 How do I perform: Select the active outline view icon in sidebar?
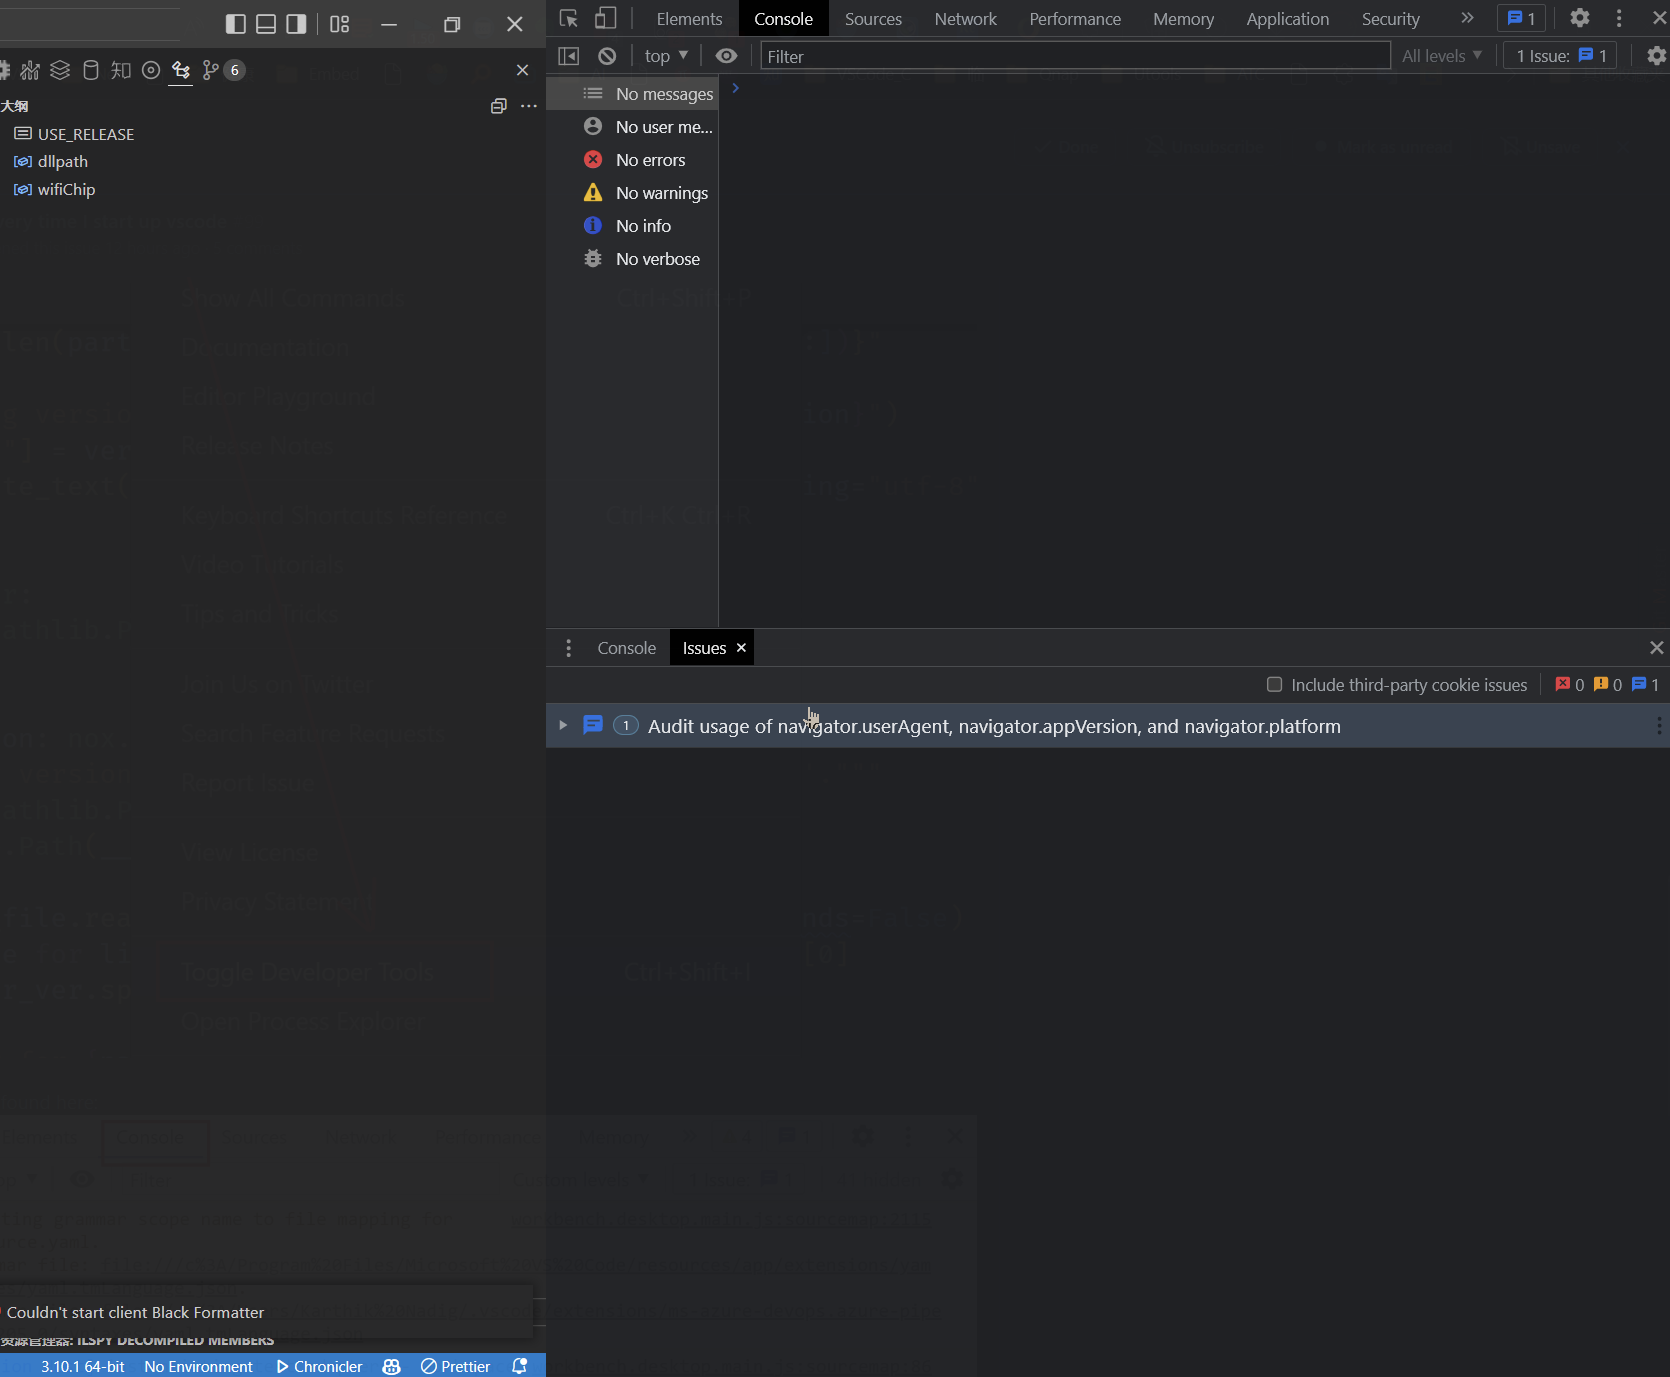(181, 70)
